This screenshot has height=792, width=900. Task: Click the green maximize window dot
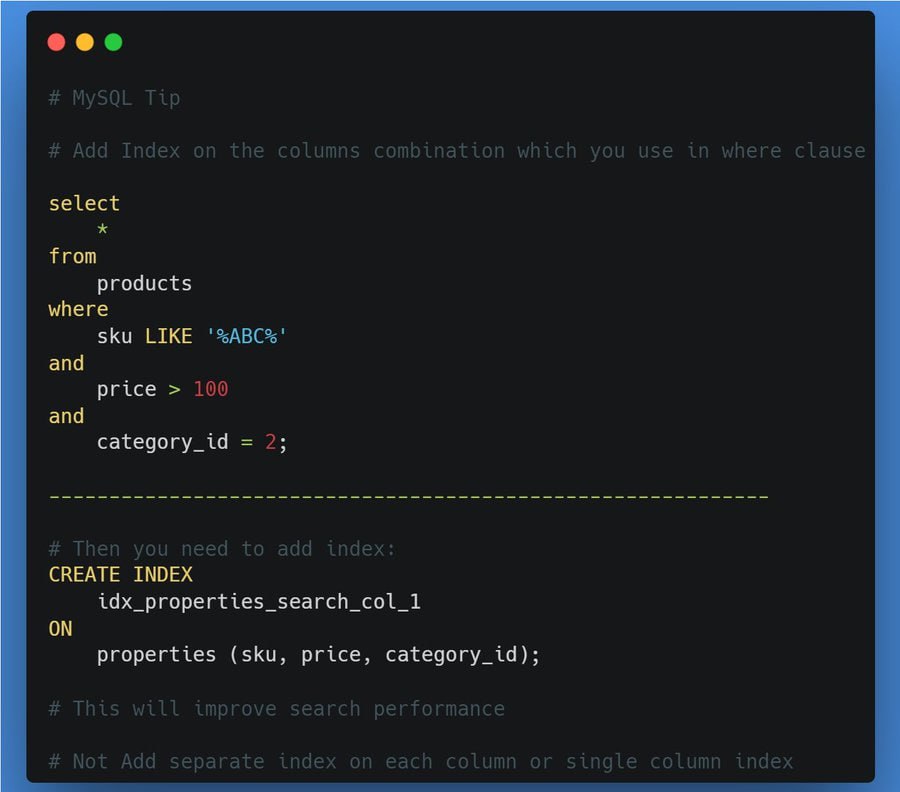click(114, 42)
